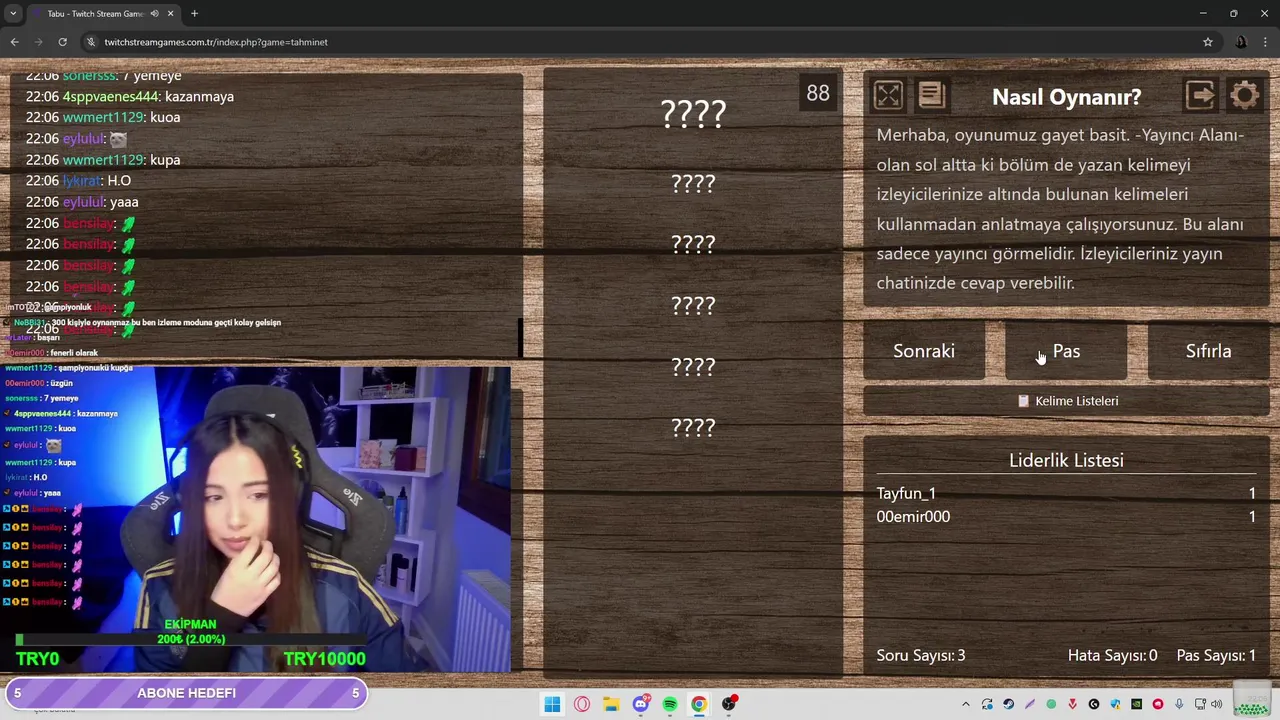Click the Sıfırla button
The image size is (1280, 720).
[1208, 351]
